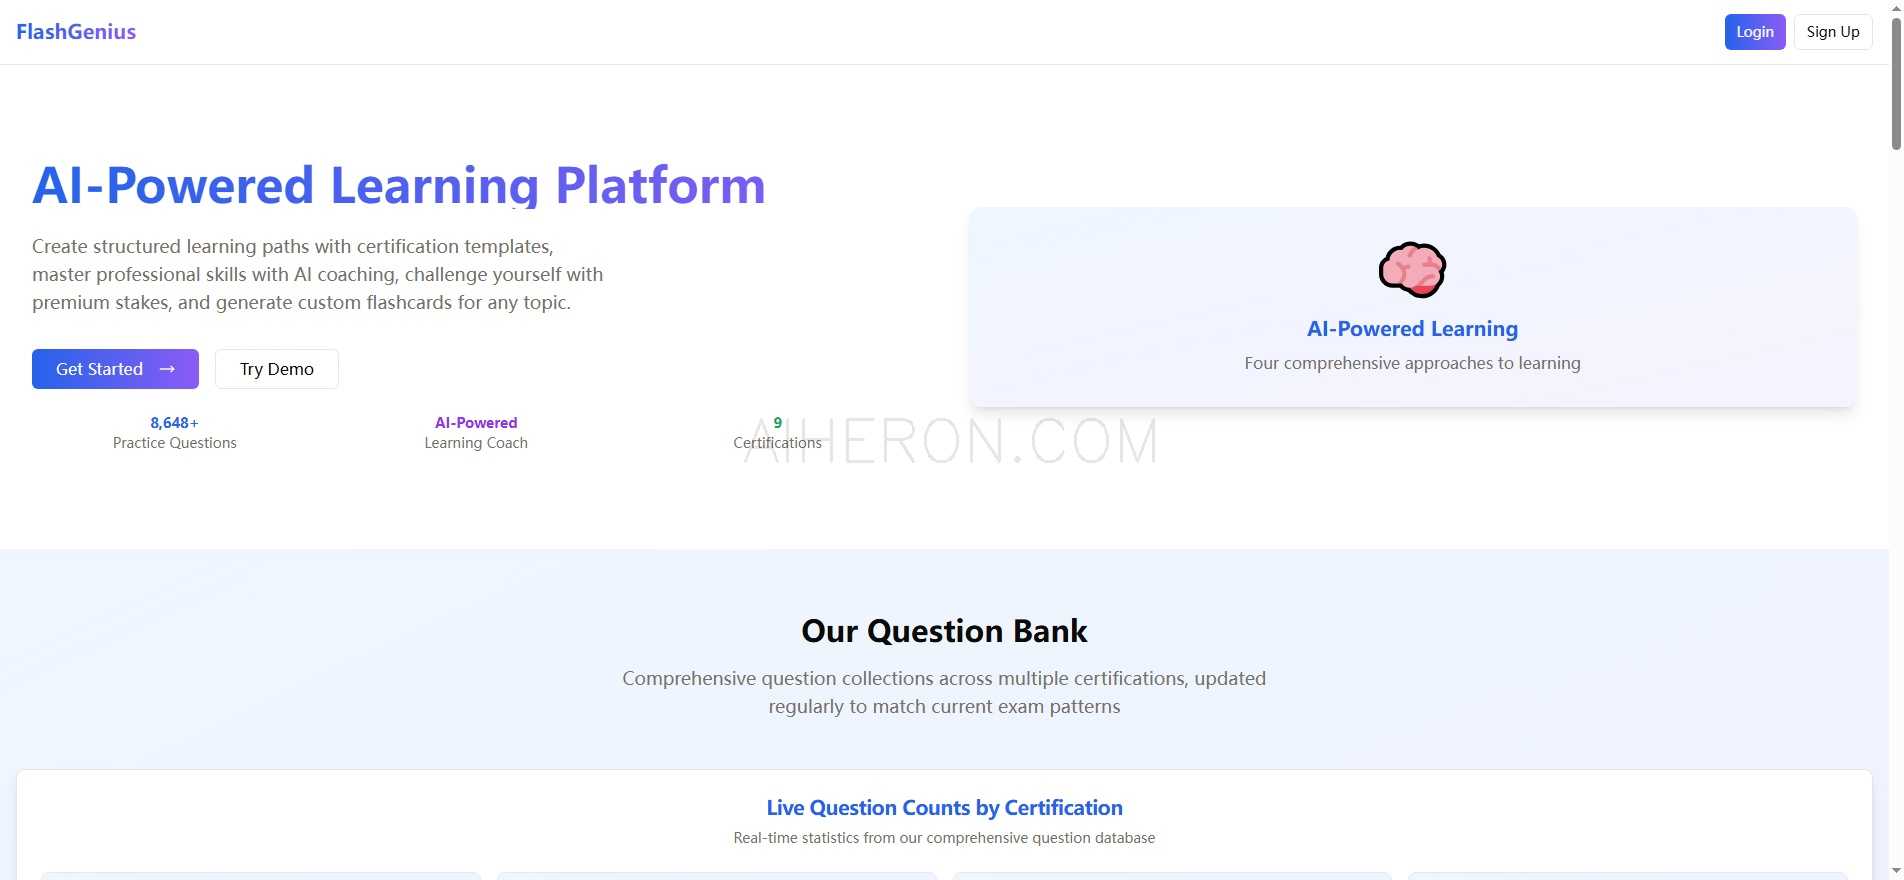
Task: Click the Get Started button
Action: click(x=115, y=369)
